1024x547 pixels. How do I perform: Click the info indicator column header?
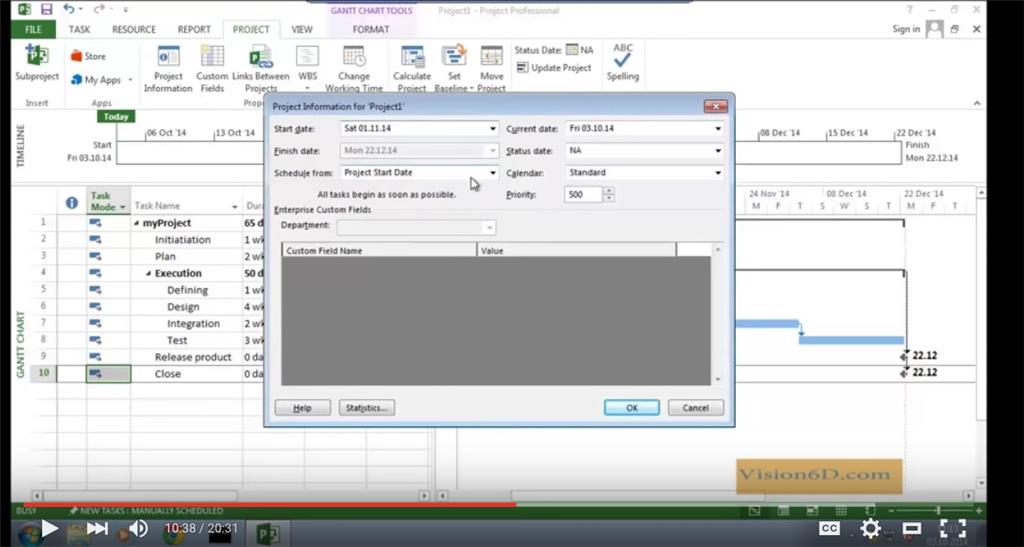click(x=72, y=203)
